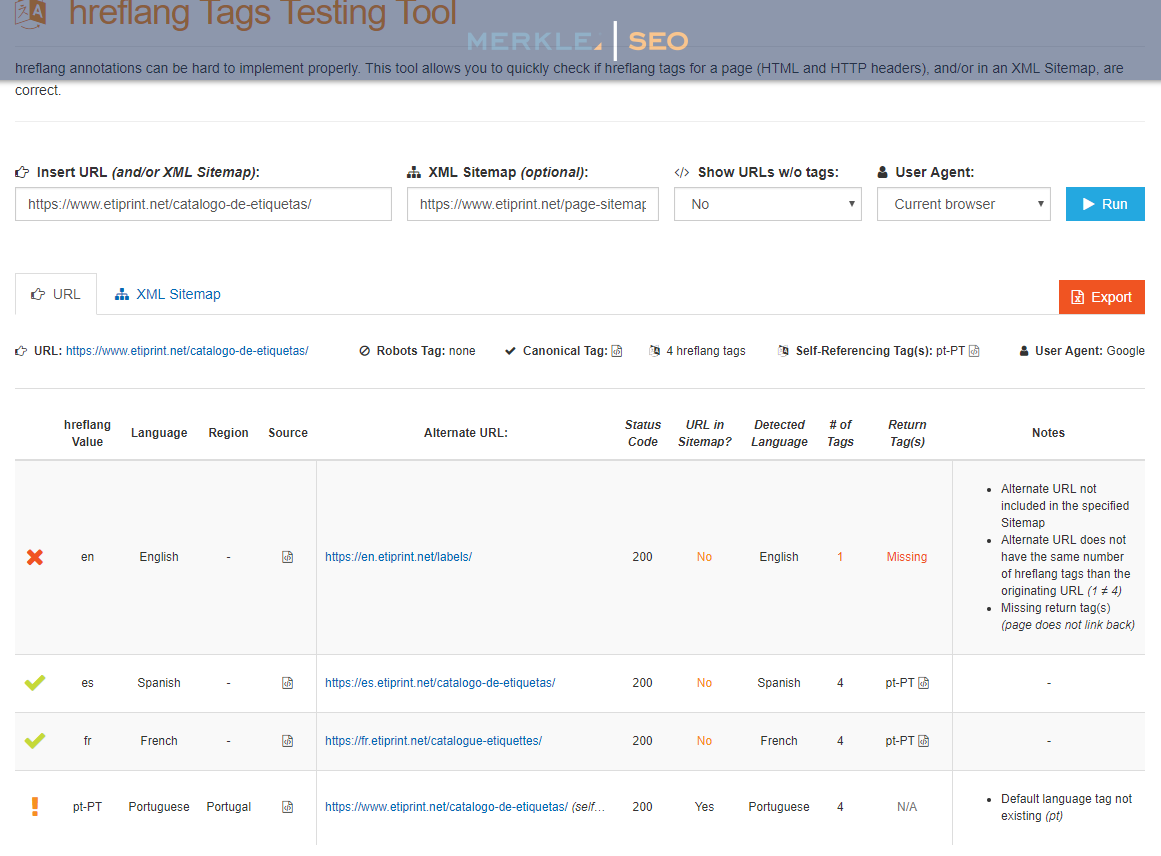Click the source code icon in the pt-PT row
The height and width of the screenshot is (856, 1161).
288,807
